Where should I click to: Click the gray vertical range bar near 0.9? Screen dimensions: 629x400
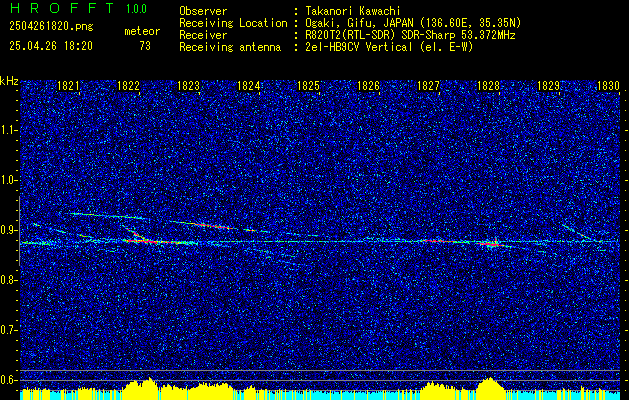[19, 231]
